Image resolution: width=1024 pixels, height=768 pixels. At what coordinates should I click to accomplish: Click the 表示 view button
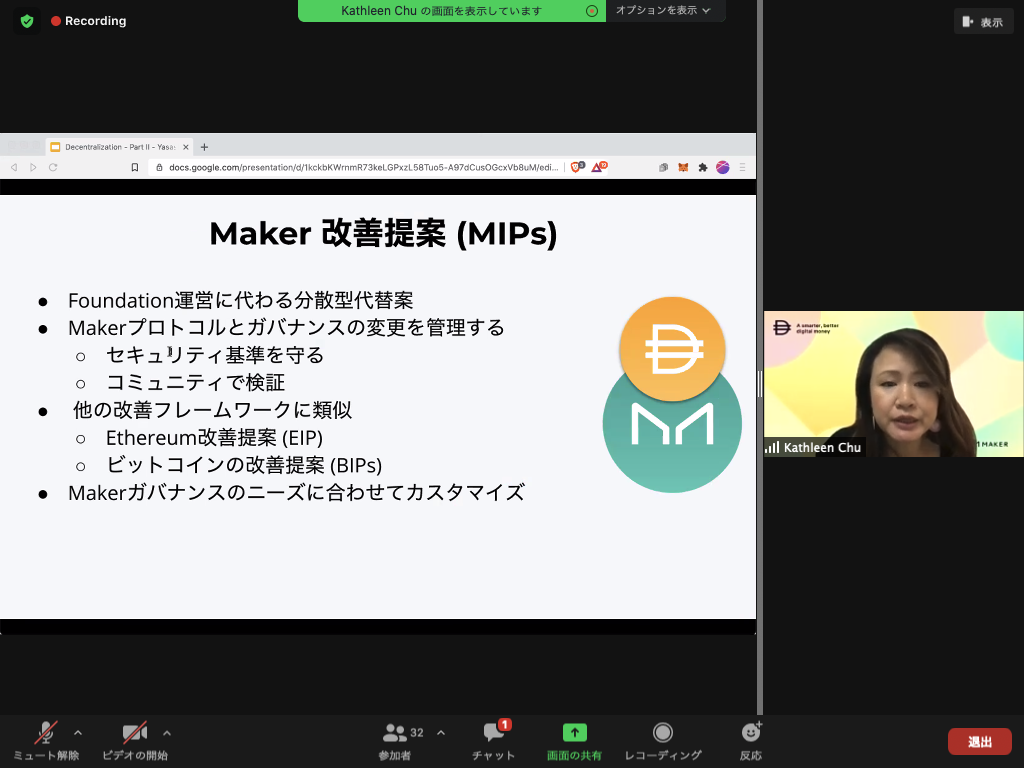(x=983, y=22)
